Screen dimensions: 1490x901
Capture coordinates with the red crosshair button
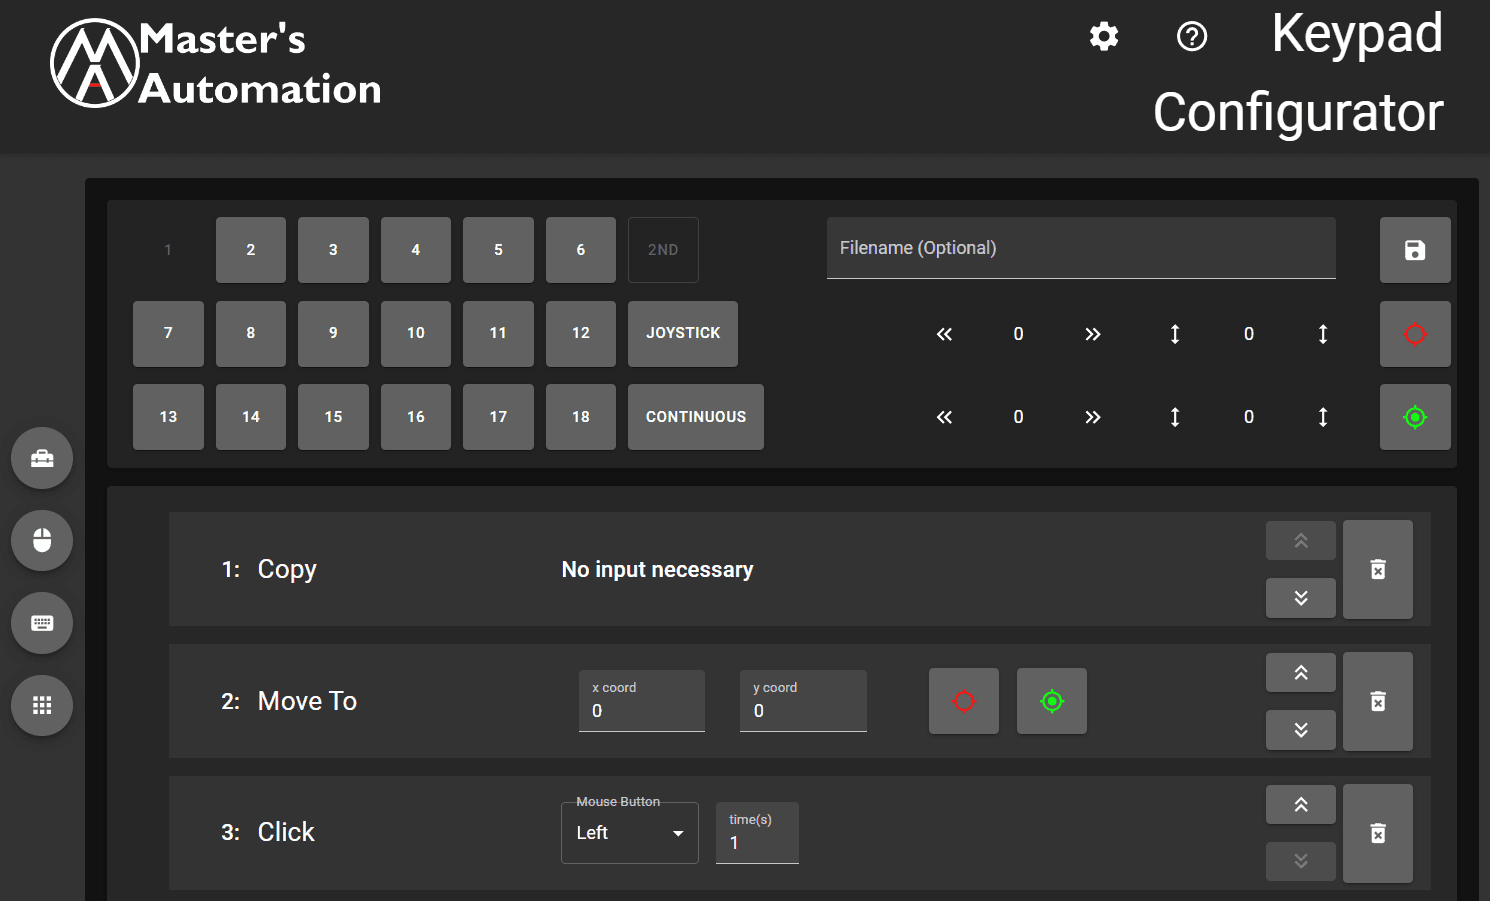pyautogui.click(x=1415, y=334)
